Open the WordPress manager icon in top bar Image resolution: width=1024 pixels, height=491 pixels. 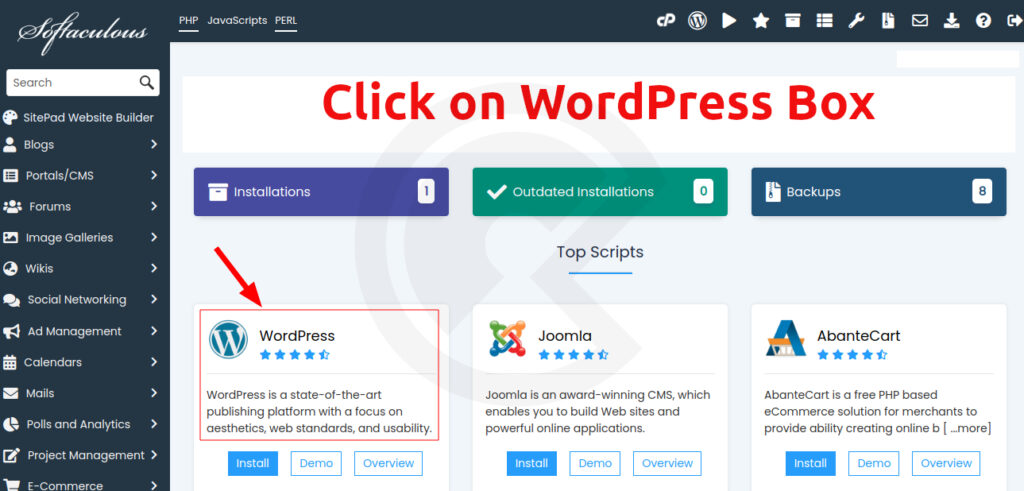pyautogui.click(x=697, y=21)
